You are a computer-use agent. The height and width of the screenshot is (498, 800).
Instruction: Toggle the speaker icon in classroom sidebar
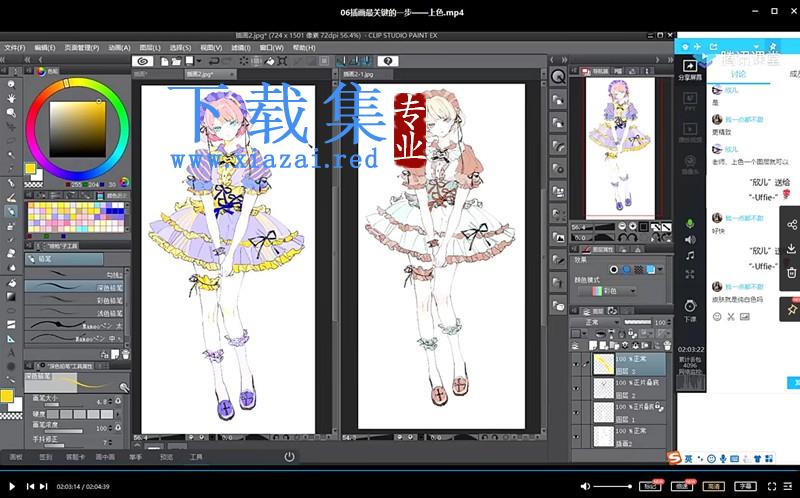point(690,239)
